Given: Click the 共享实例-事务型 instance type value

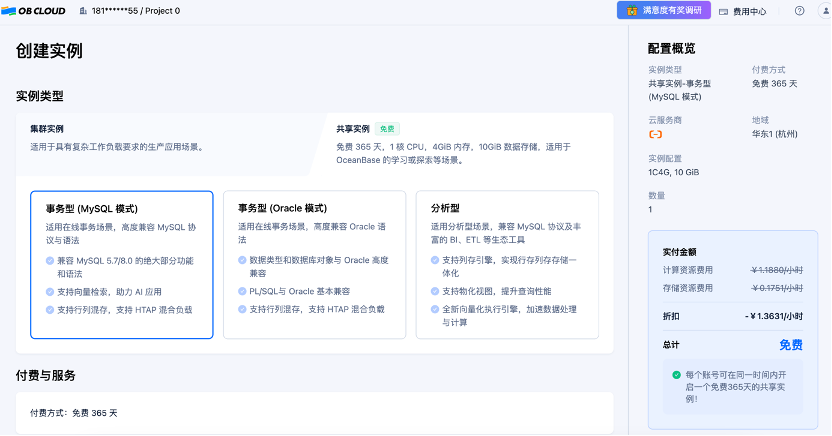Looking at the screenshot, I should (x=679, y=90).
